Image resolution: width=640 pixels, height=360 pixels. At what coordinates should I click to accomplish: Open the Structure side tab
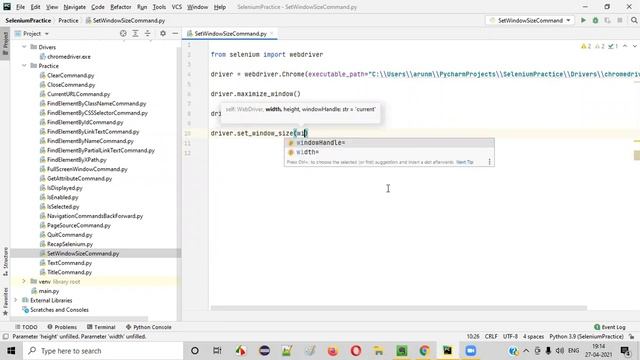click(5, 261)
